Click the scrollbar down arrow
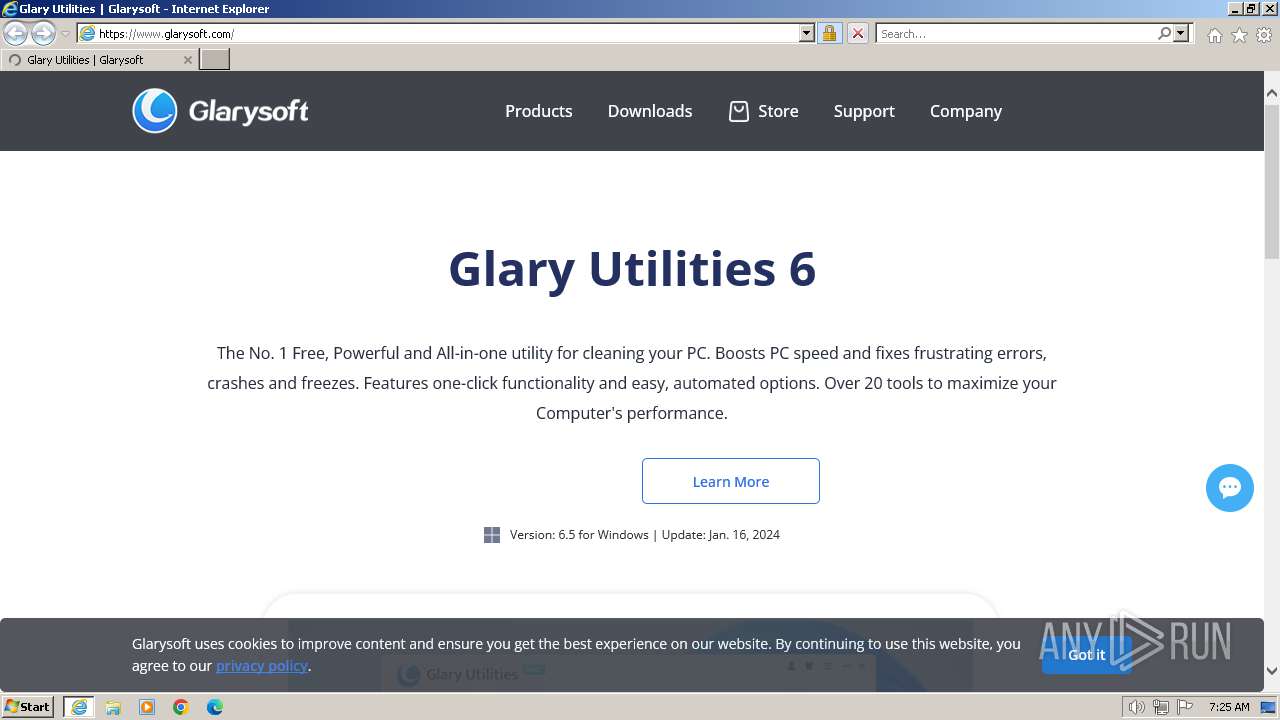The height and width of the screenshot is (720, 1280). (x=1272, y=671)
